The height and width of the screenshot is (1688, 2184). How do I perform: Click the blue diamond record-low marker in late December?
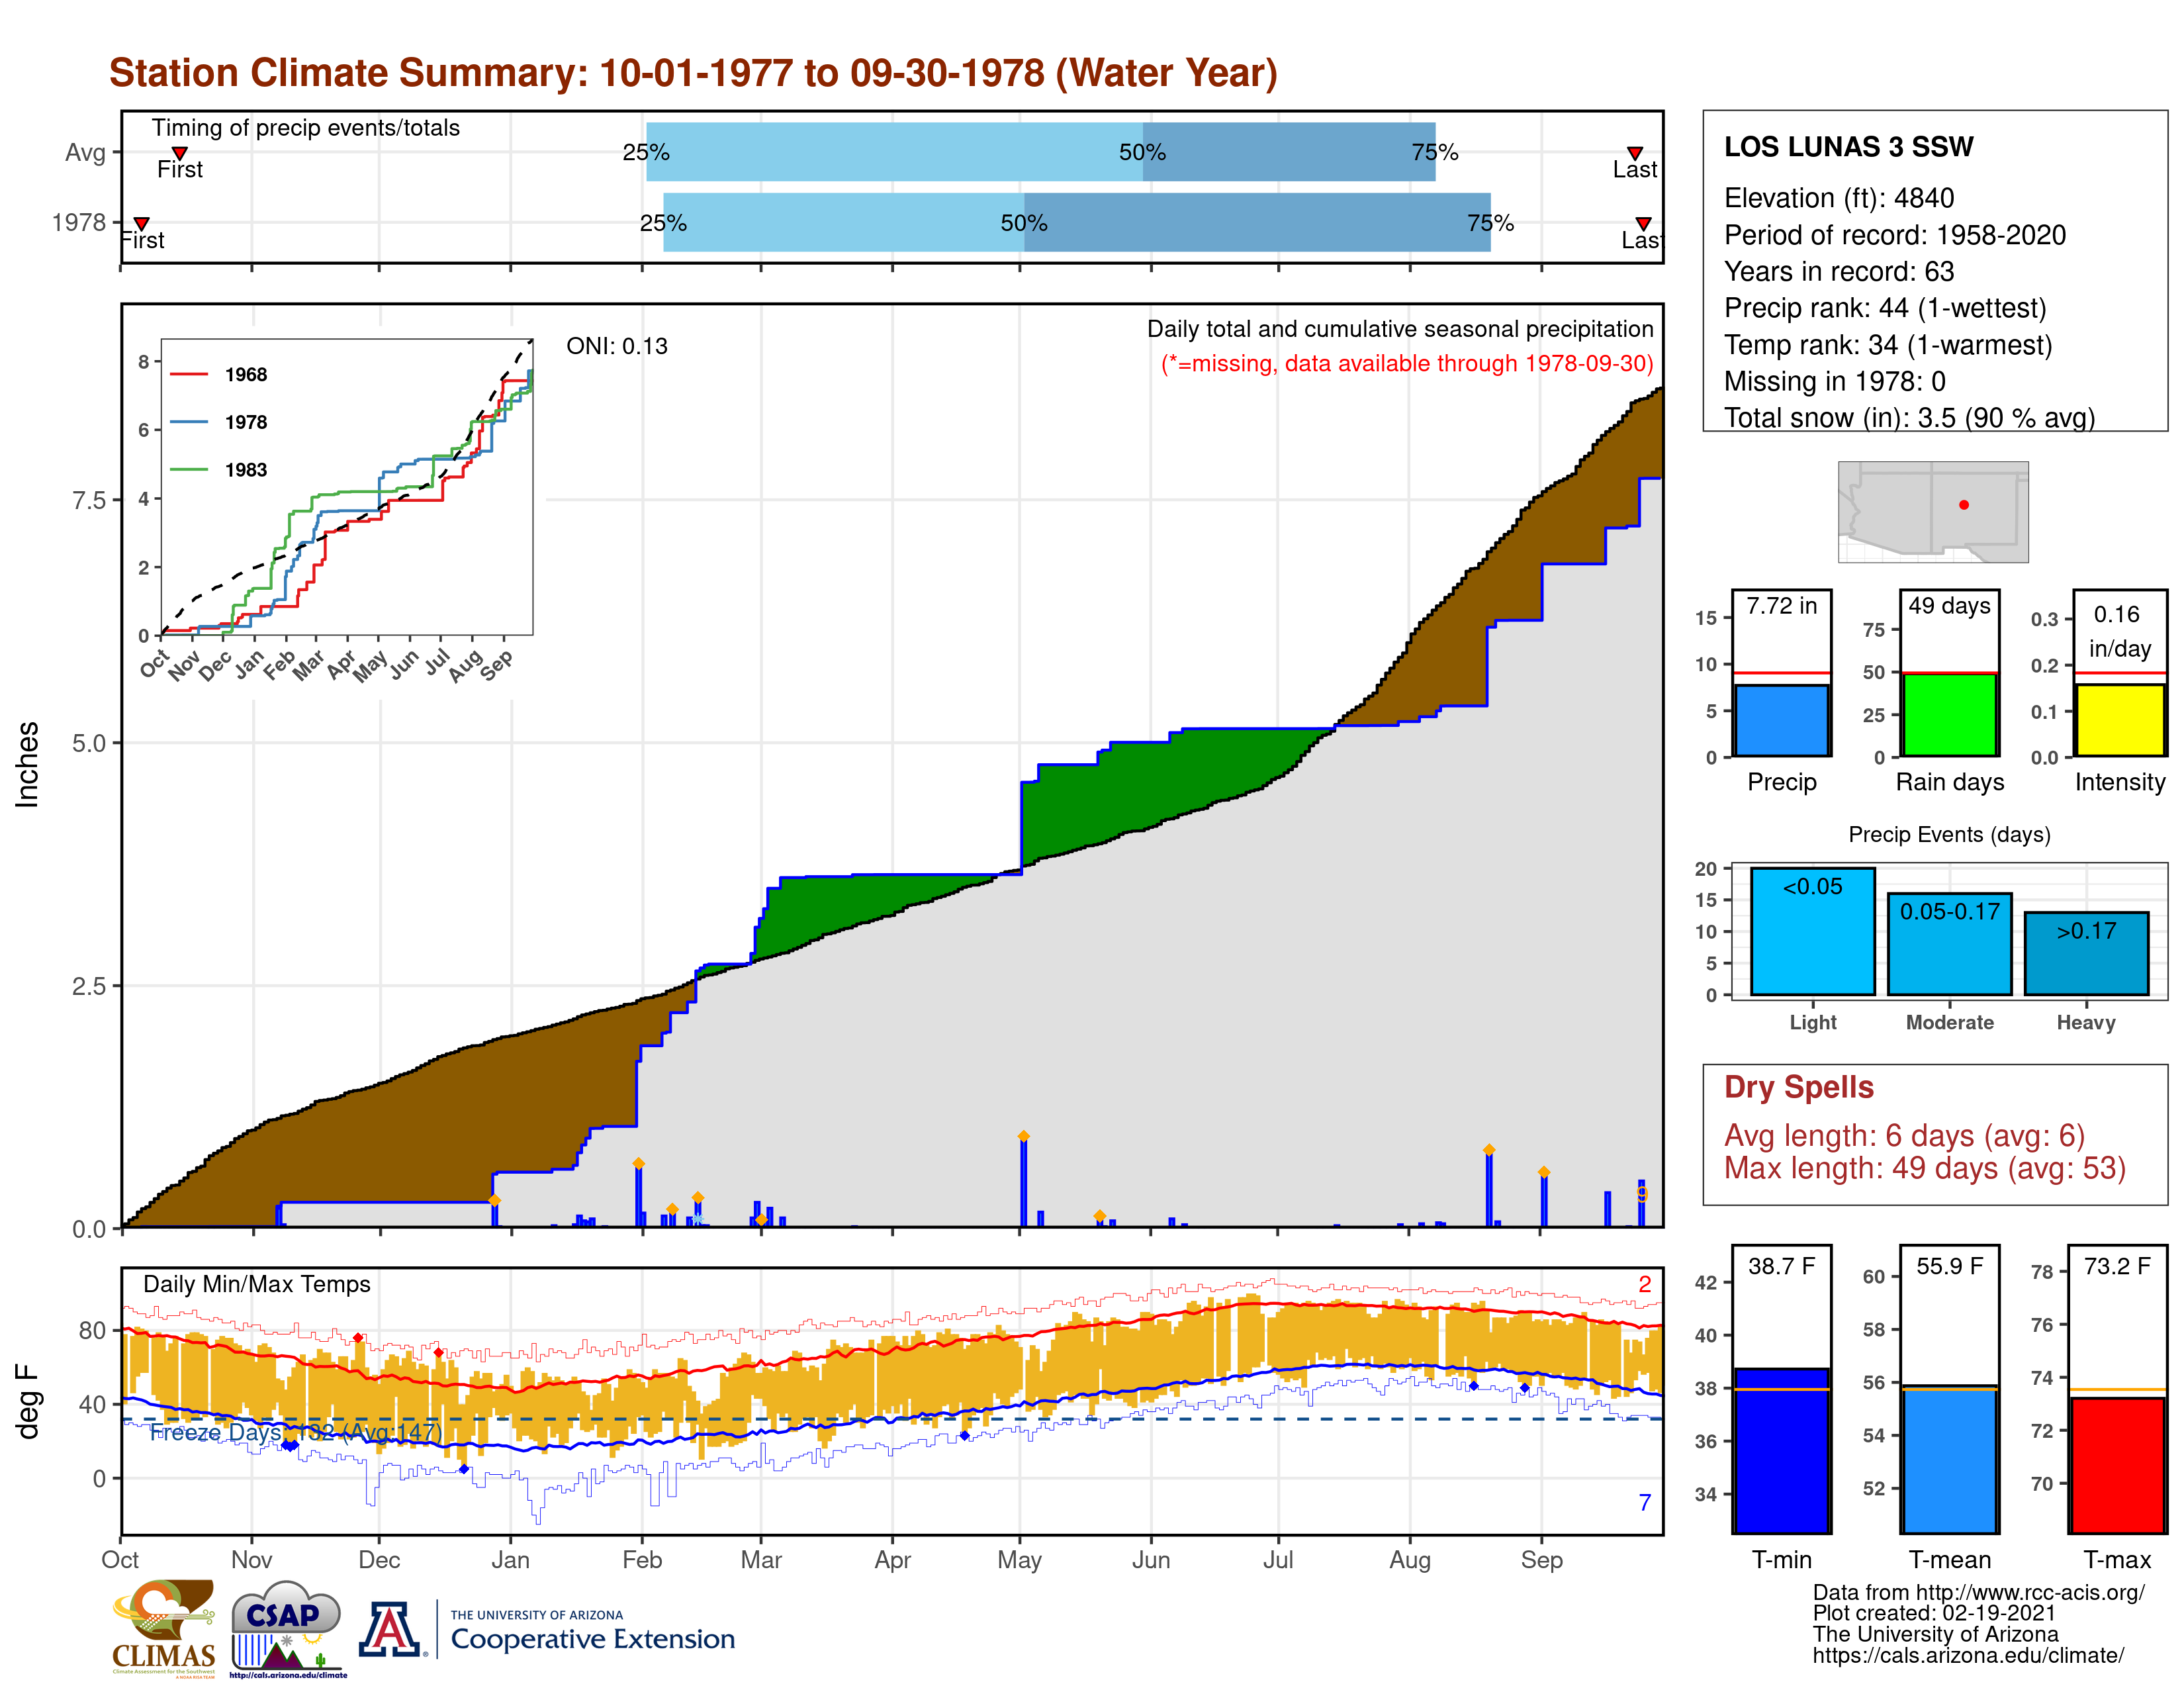point(463,1469)
